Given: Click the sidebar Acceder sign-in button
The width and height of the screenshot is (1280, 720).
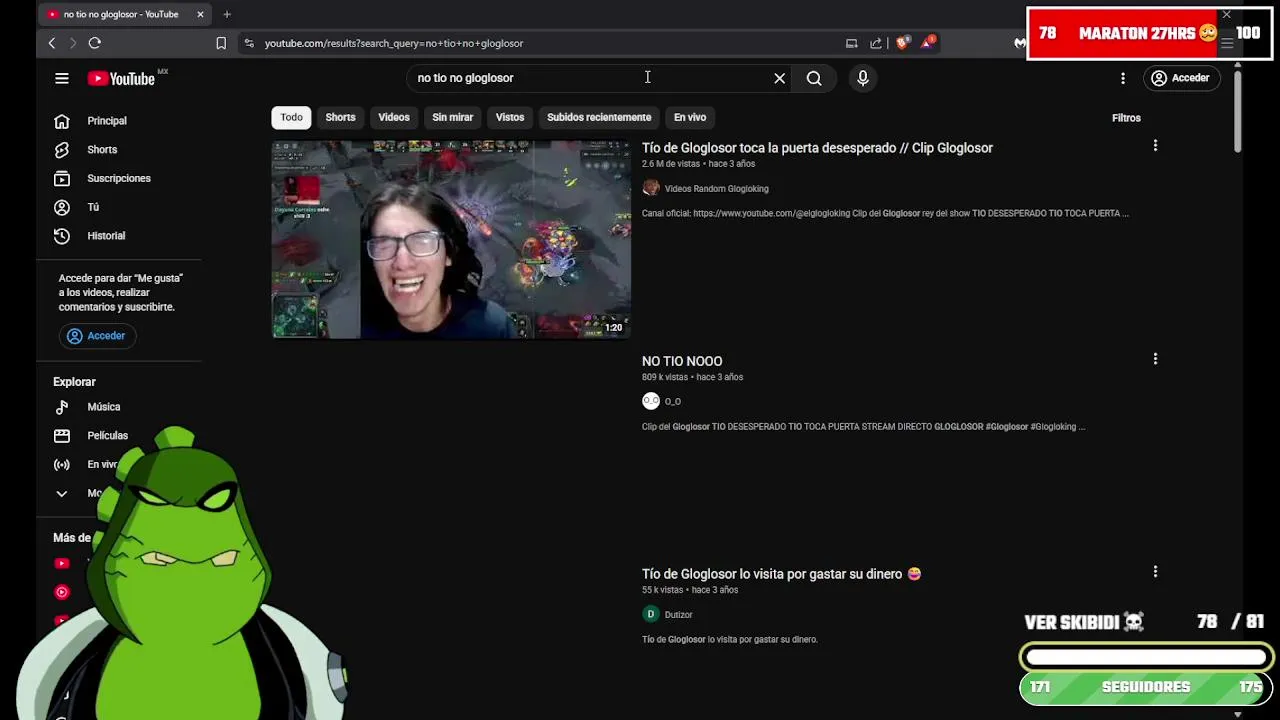Looking at the screenshot, I should [97, 336].
